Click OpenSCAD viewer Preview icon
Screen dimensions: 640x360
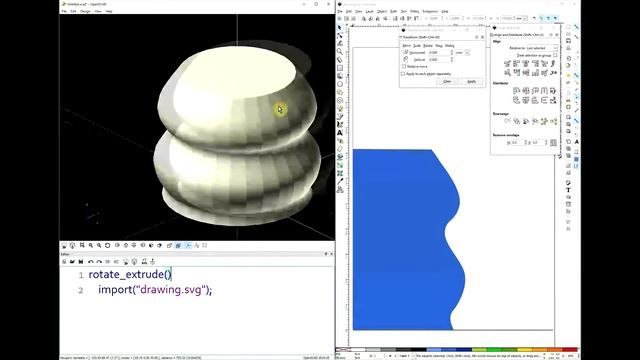(x=64, y=245)
